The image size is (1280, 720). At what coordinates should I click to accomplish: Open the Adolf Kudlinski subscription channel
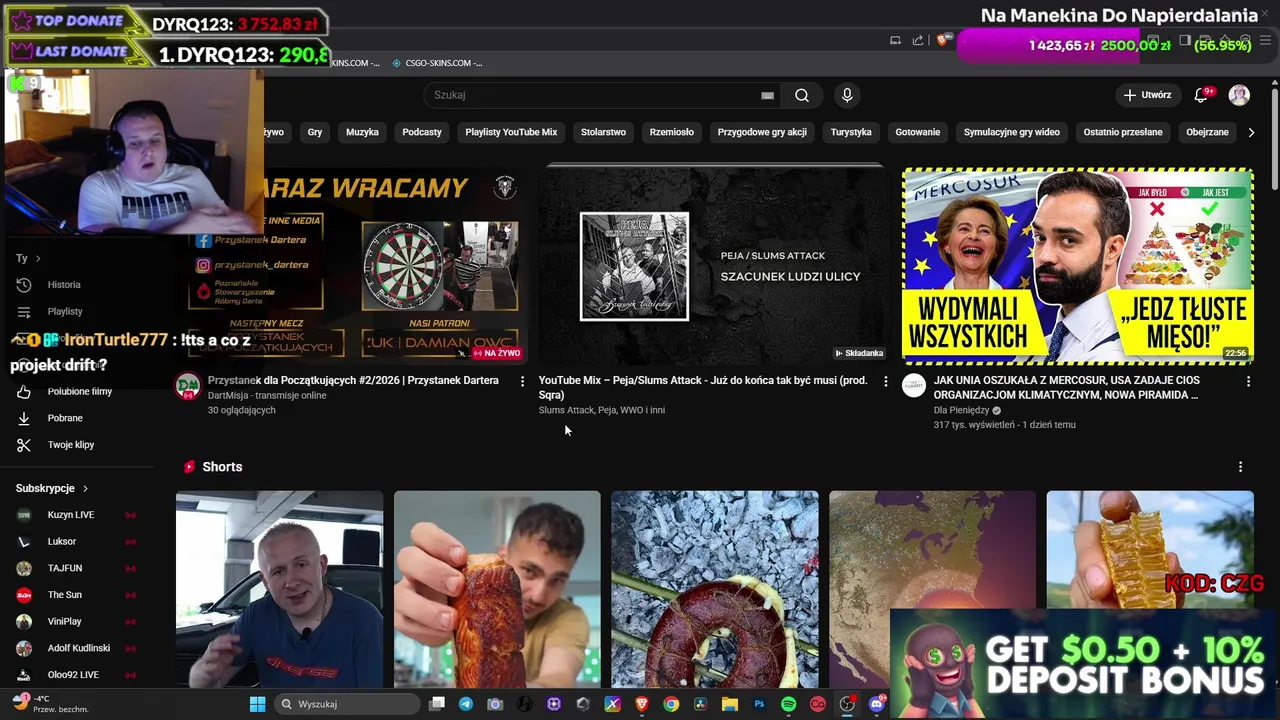[x=76, y=648]
